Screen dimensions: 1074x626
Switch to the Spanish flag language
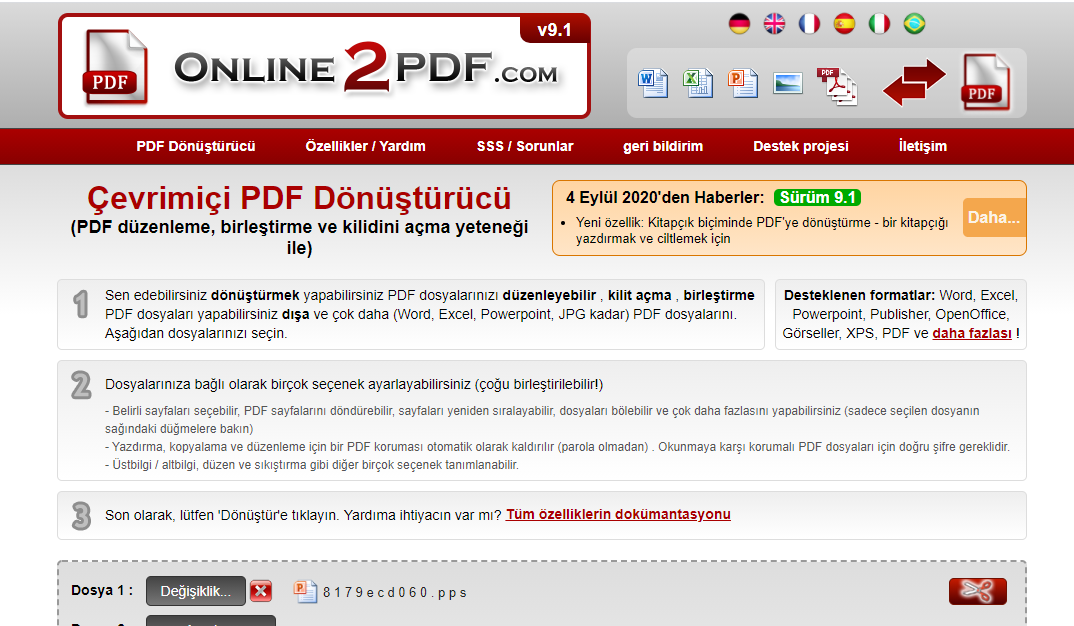click(844, 24)
